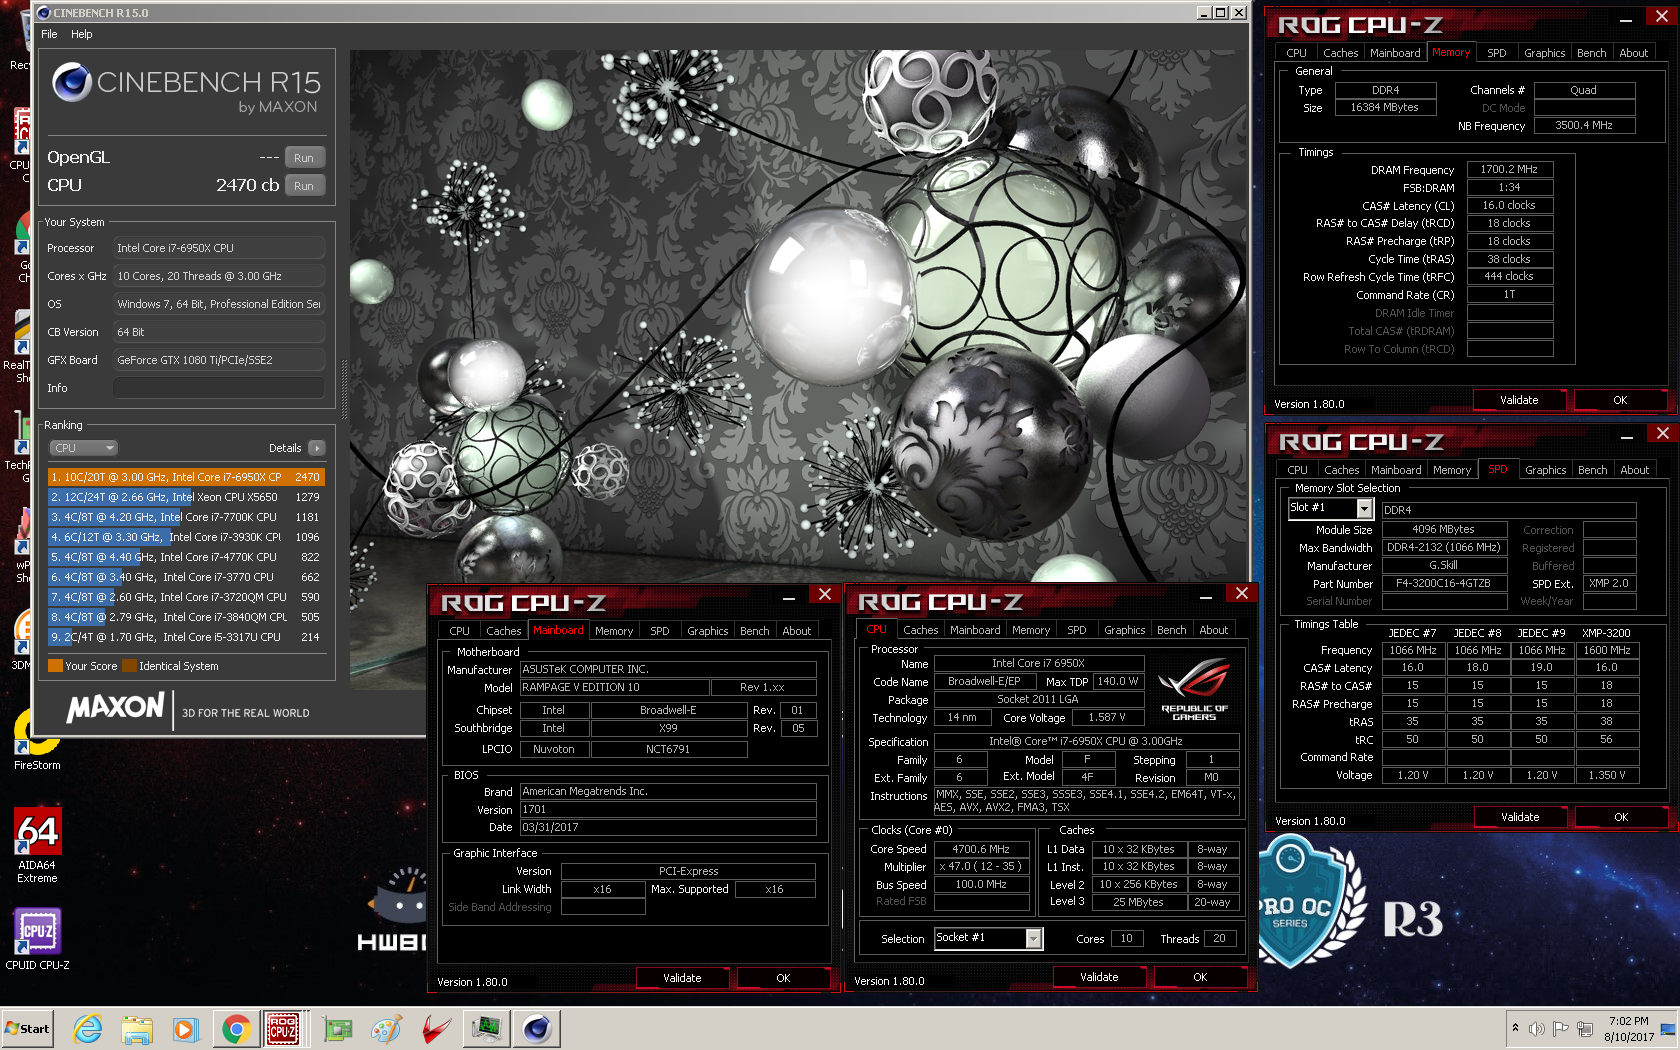Click the Show Desktop button in tray

pos(1668,1028)
